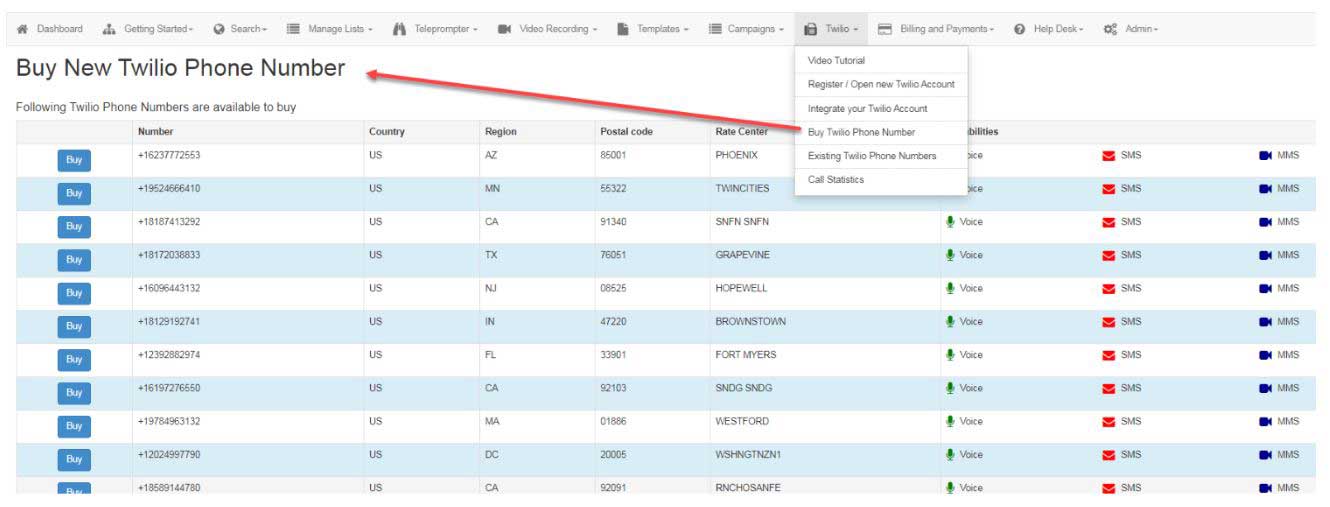The width and height of the screenshot is (1330, 507).
Task: Click the Dashboard home icon
Action: click(22, 29)
